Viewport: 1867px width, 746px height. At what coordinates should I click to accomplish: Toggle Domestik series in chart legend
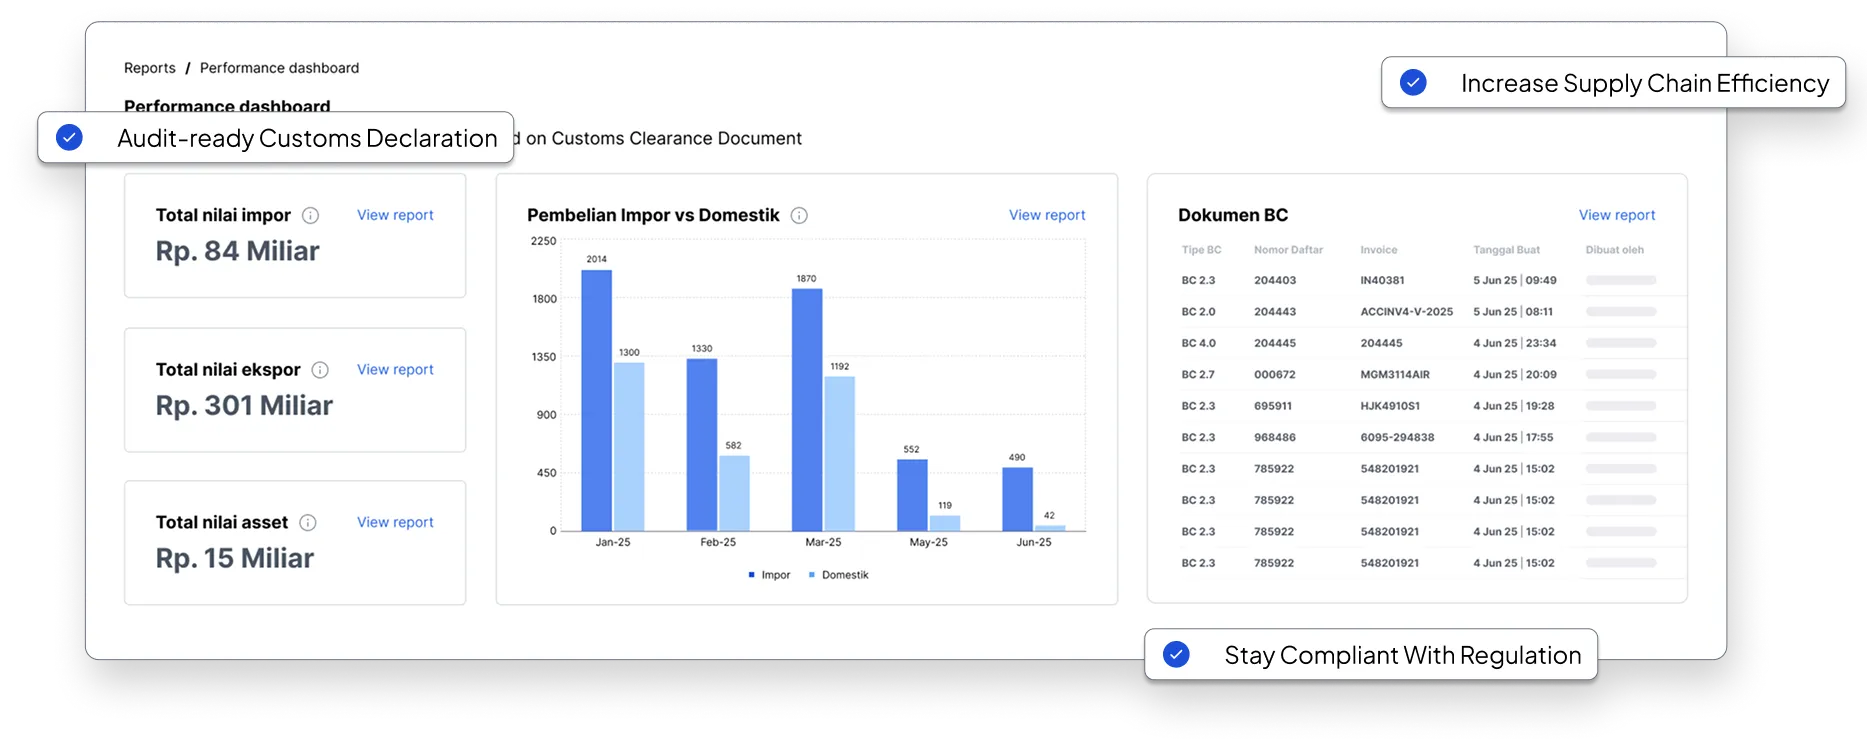(838, 575)
